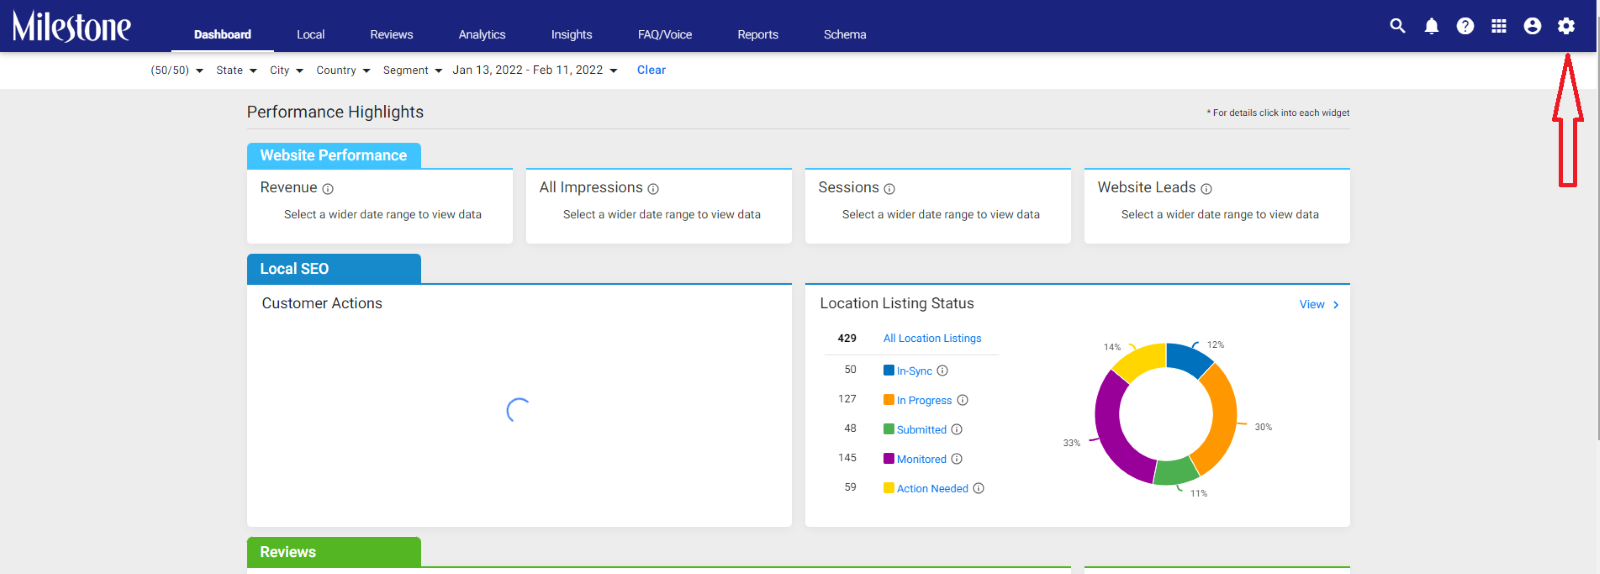Open the In Progress listings link
Viewport: 1600px width, 574px height.
(924, 400)
